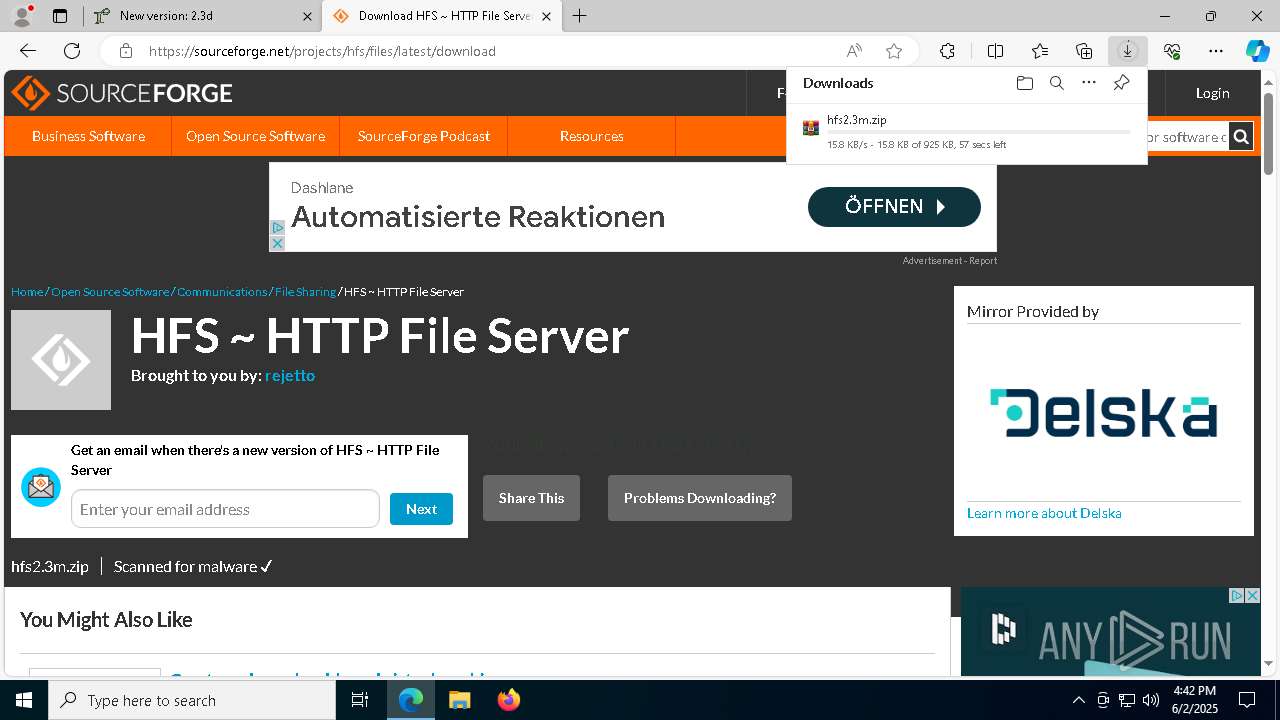The height and width of the screenshot is (720, 1280).
Task: Click the AdChoices triangle on Dashlane ad
Action: [277, 228]
